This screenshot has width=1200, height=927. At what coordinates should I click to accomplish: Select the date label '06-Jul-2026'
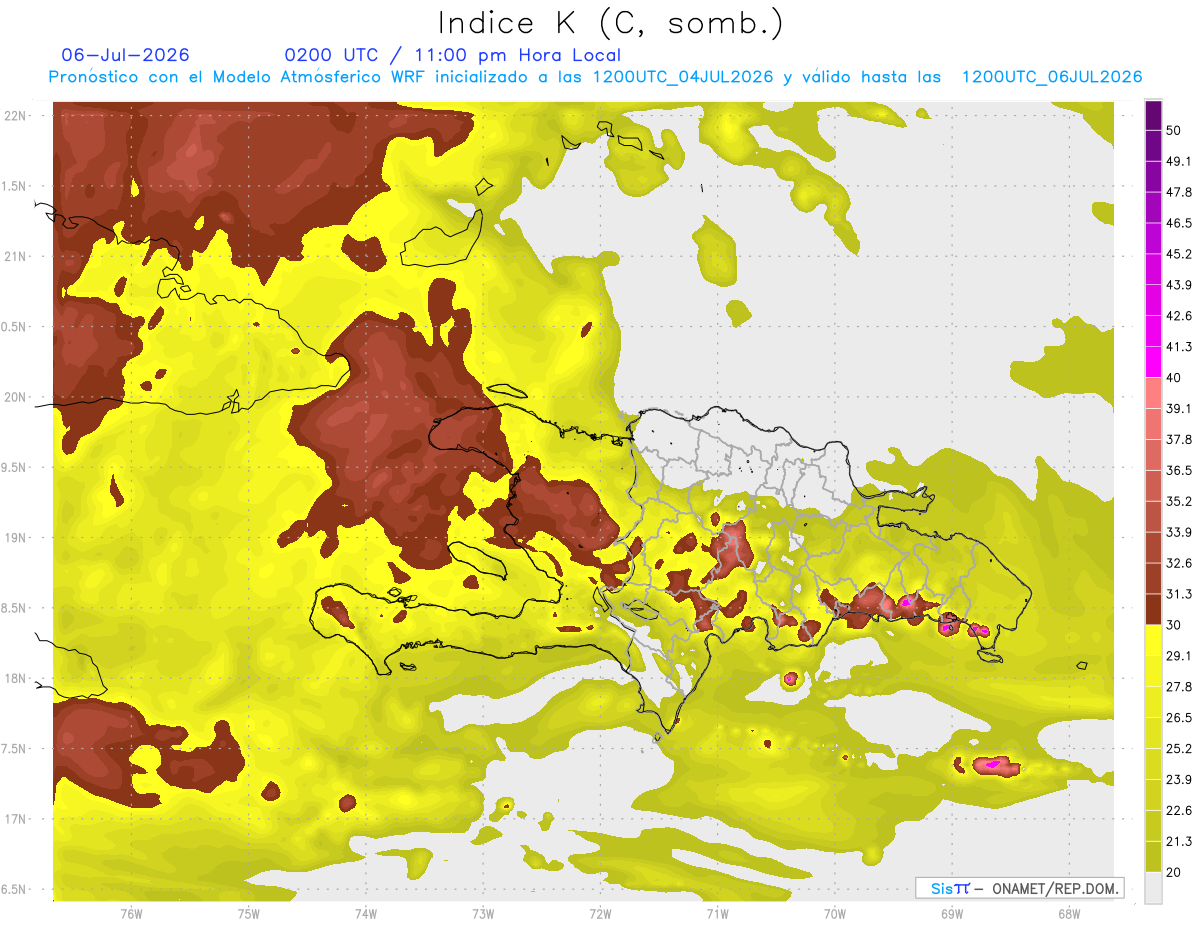coord(125,55)
